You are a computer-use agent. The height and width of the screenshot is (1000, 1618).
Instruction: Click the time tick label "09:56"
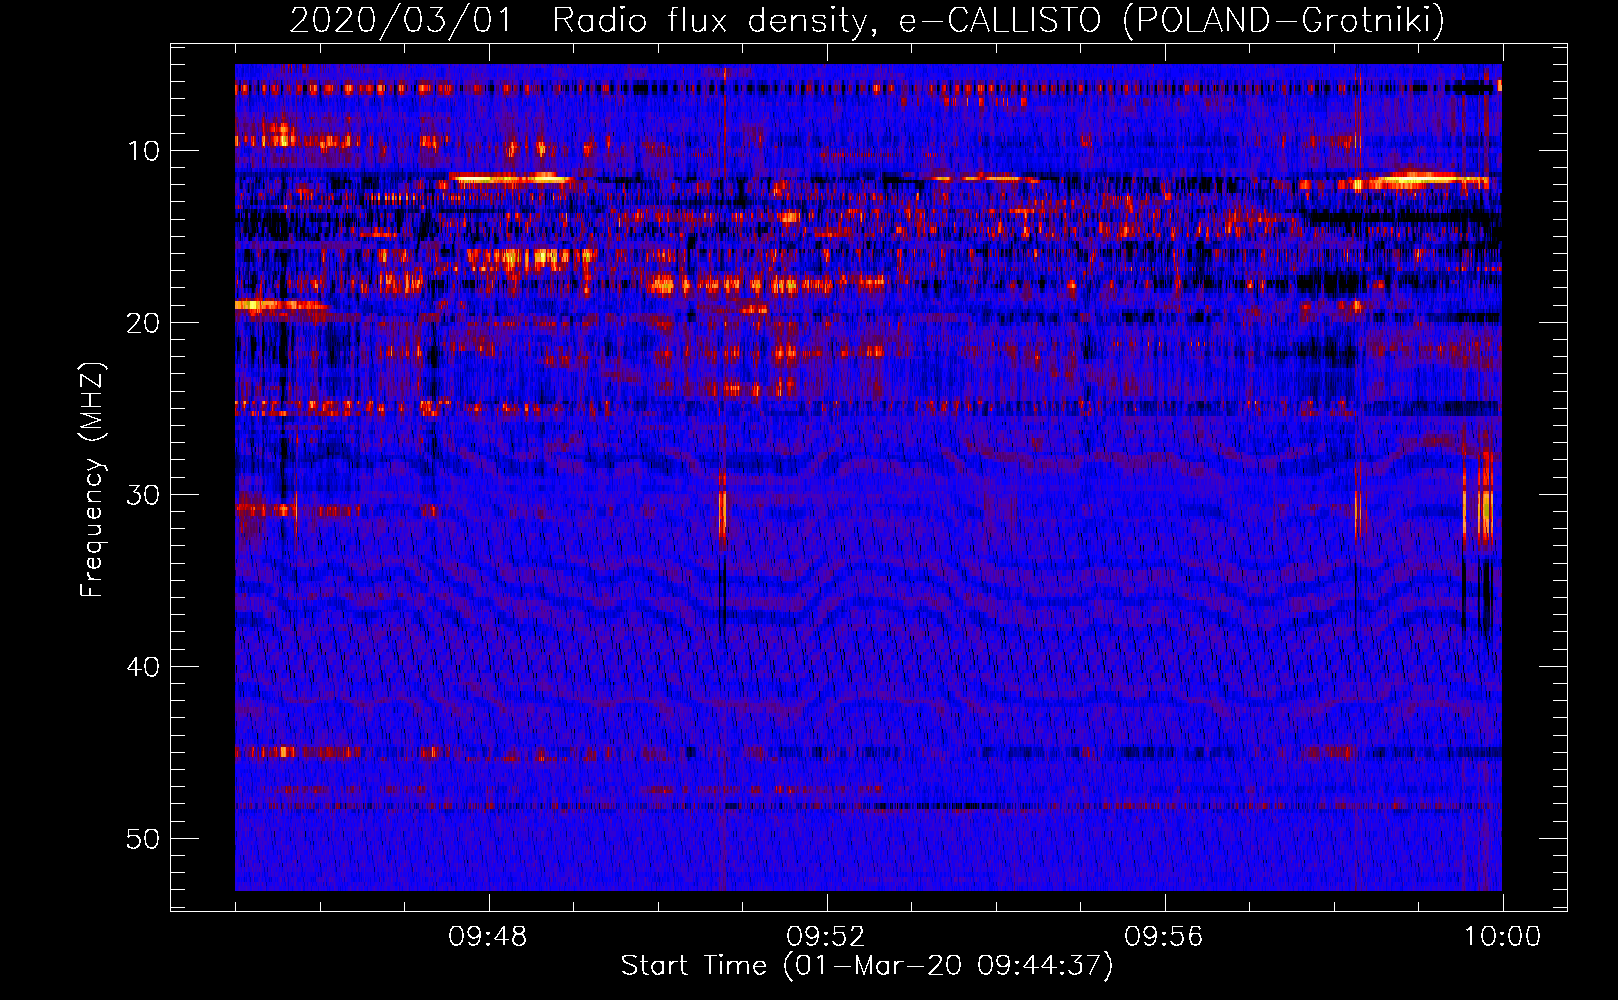1164,937
